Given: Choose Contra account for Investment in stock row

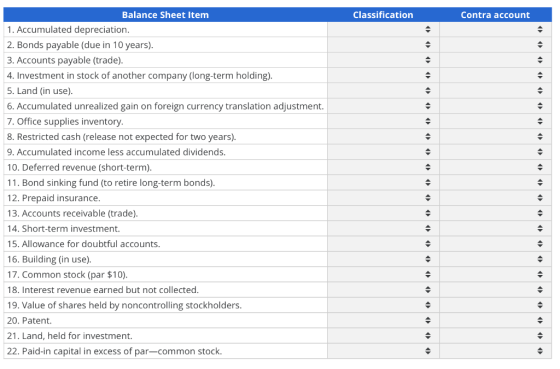Looking at the screenshot, I should tap(495, 75).
